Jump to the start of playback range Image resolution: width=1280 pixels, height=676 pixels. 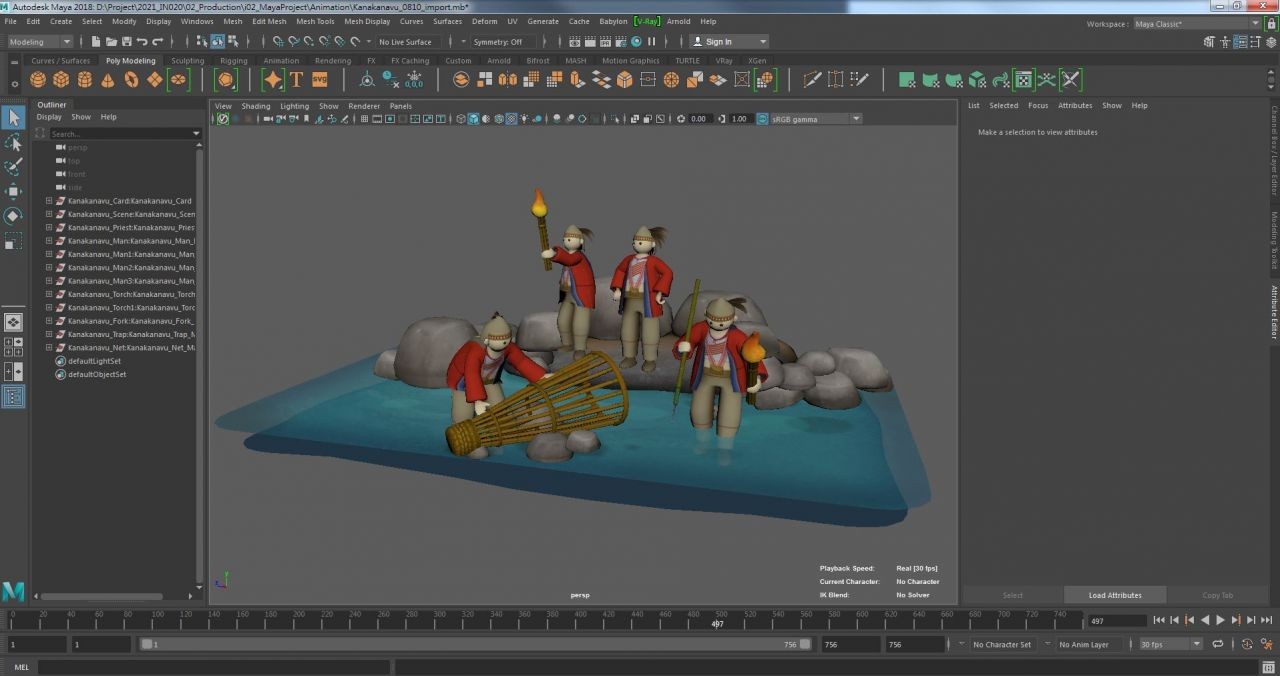coord(1159,621)
